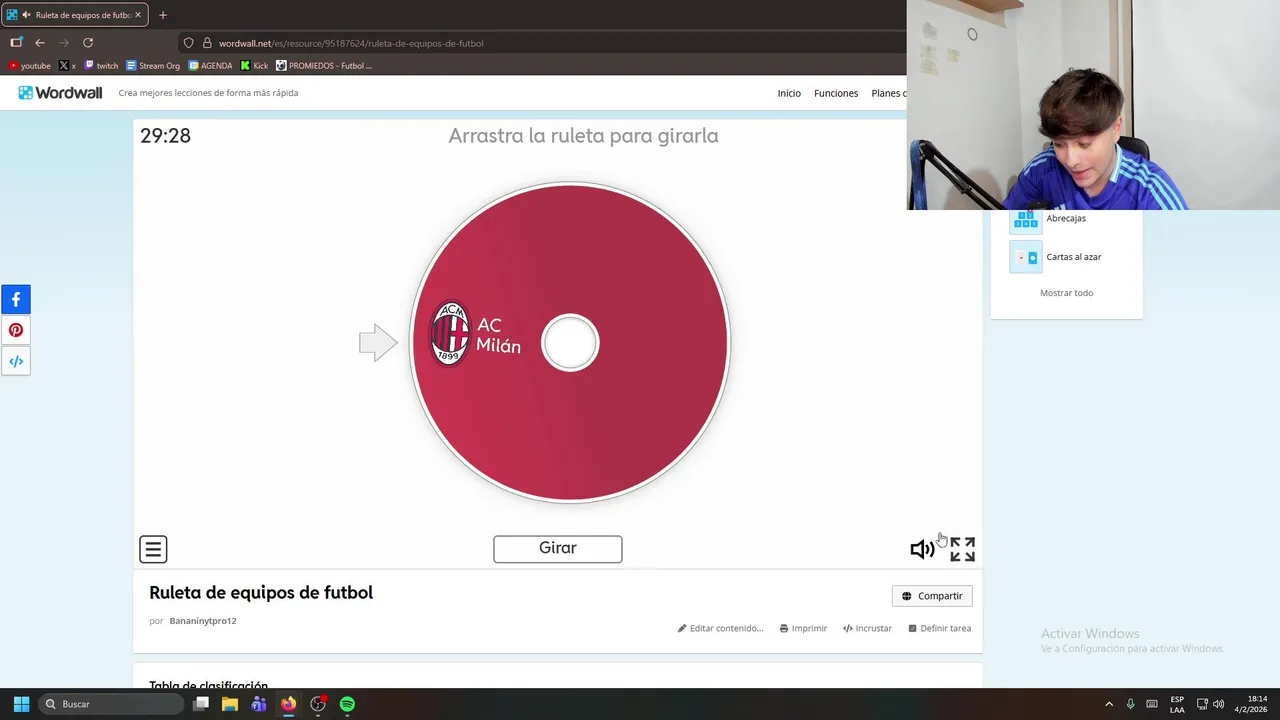Open Microsoft Teams from taskbar
The image size is (1280, 720).
click(259, 704)
